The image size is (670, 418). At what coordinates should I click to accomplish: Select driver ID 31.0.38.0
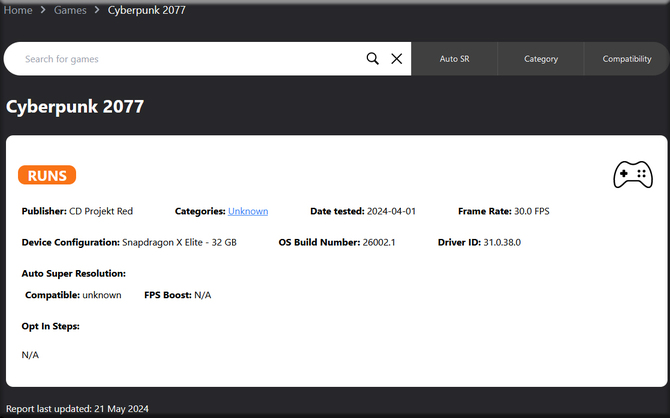coord(502,242)
